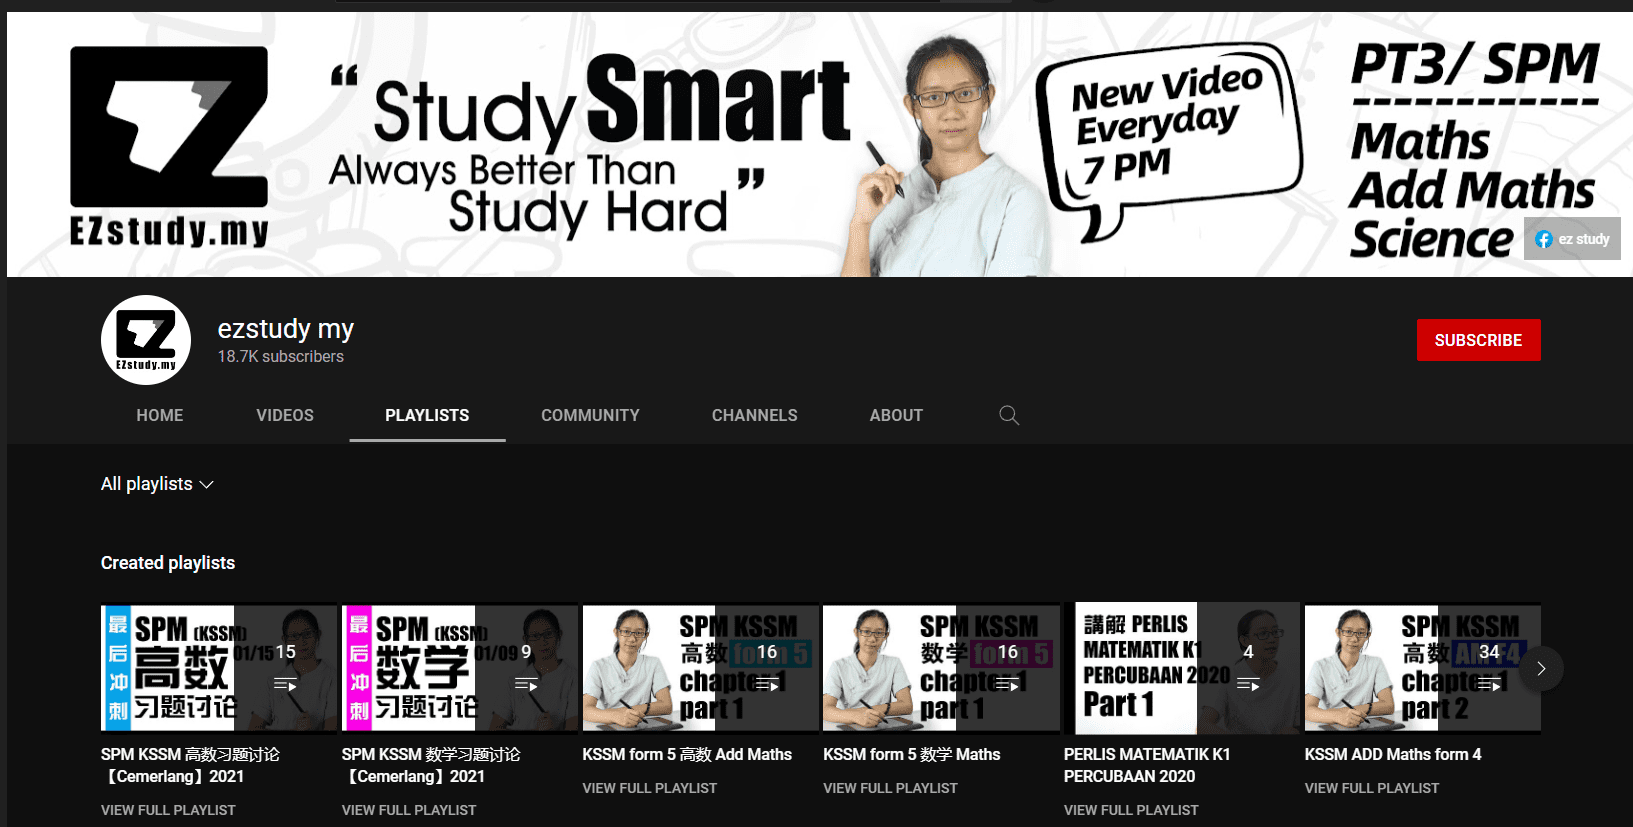
Task: View full playlist for SPM KSSM 数学习题讨论
Action: [x=409, y=810]
